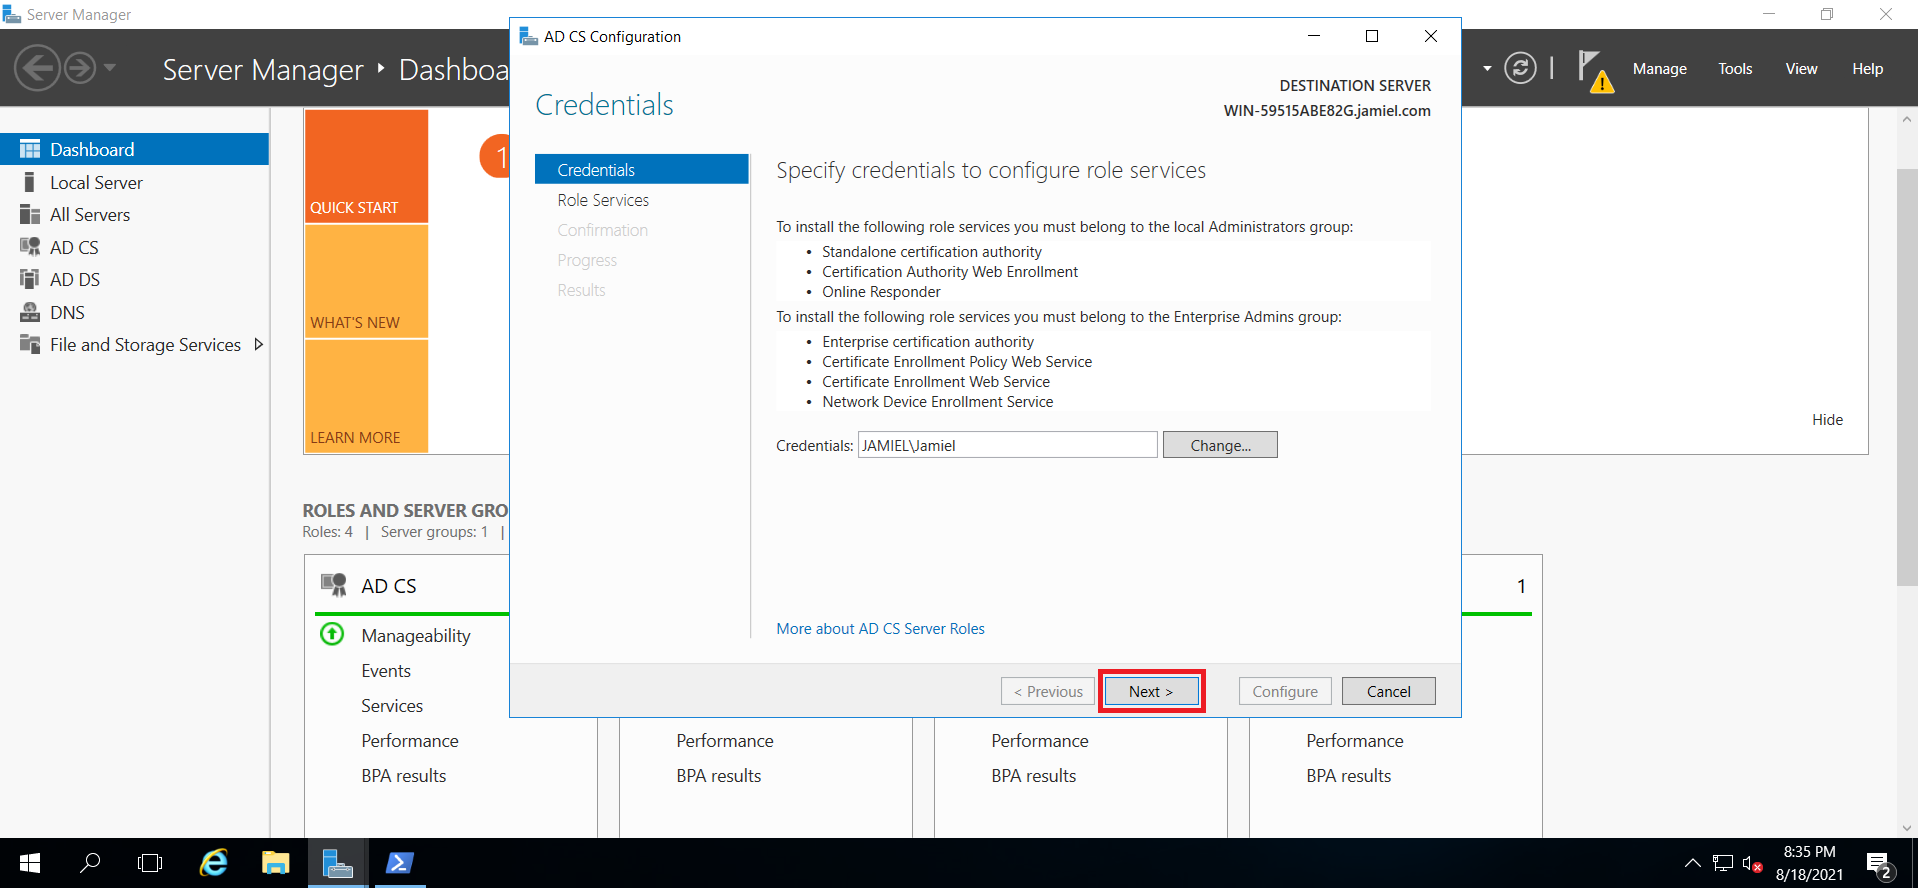Image resolution: width=1918 pixels, height=888 pixels.
Task: Click the AD DS icon in the sidebar
Action: (30, 279)
